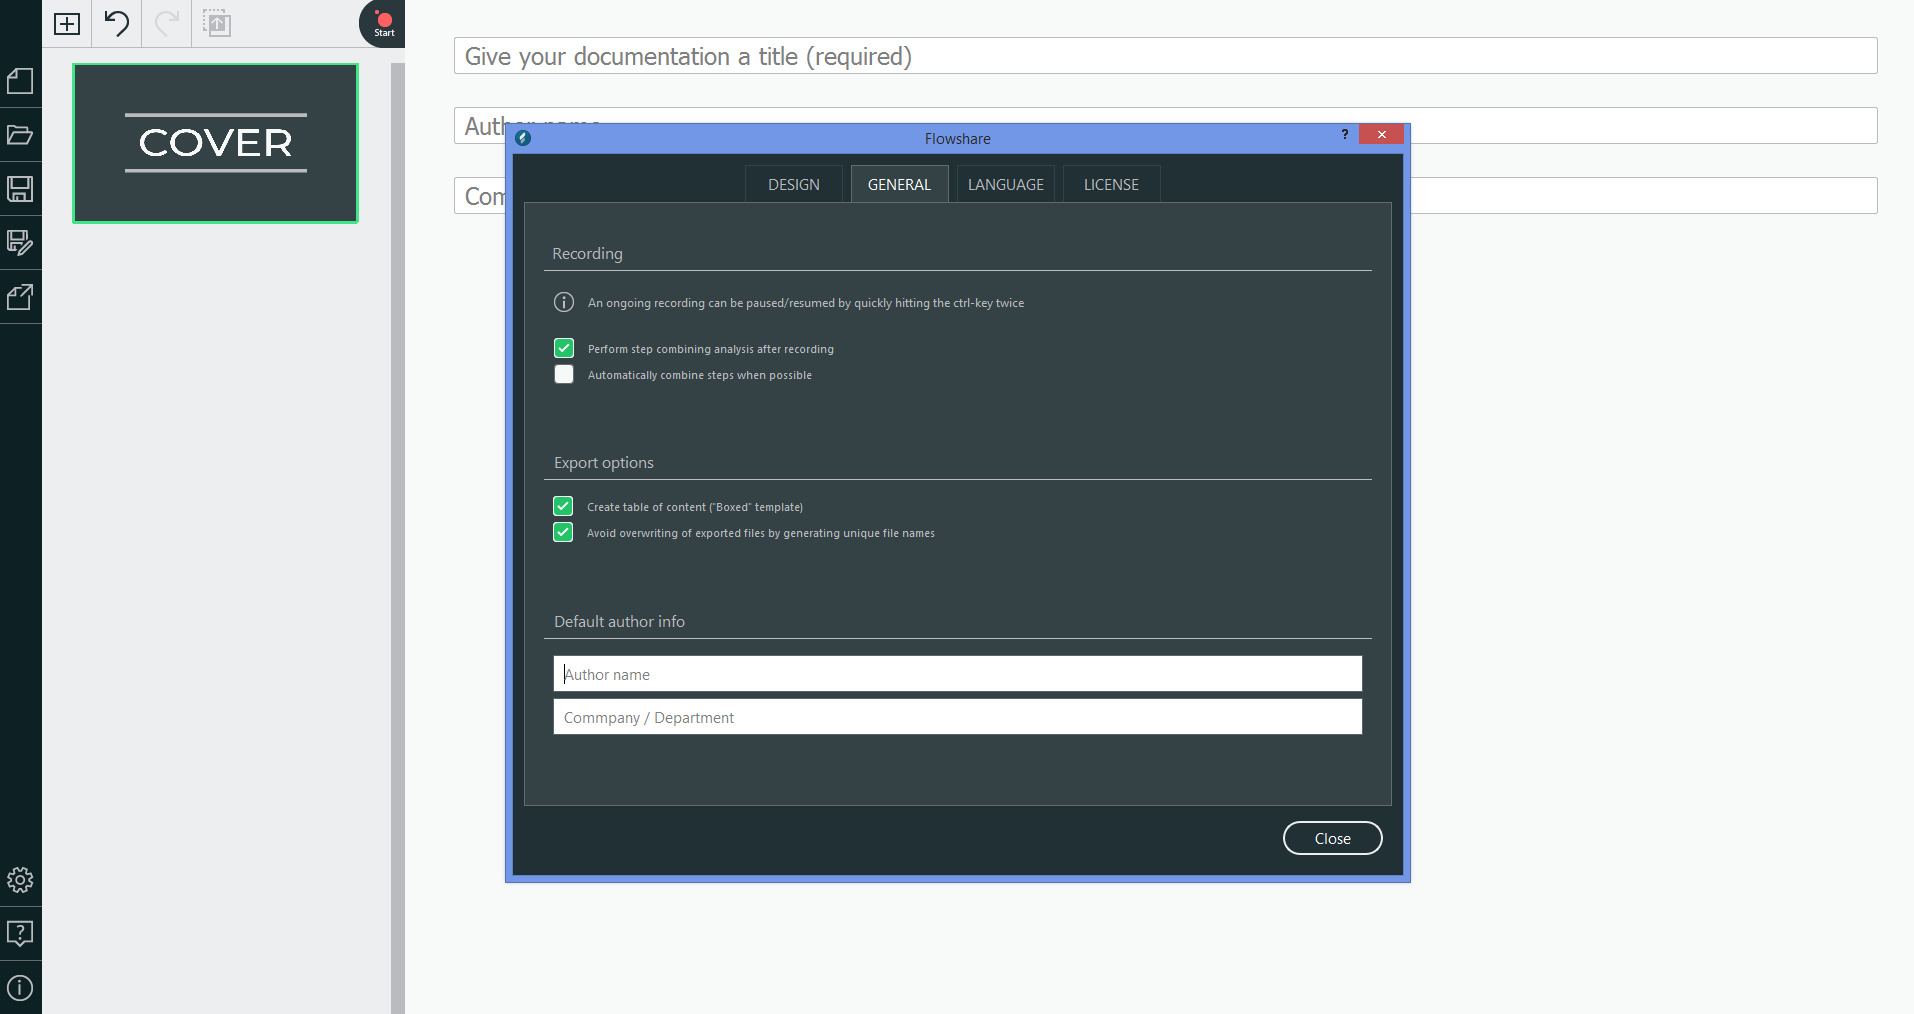Disable step combining analysis after recording
The height and width of the screenshot is (1014, 1914).
tap(564, 348)
